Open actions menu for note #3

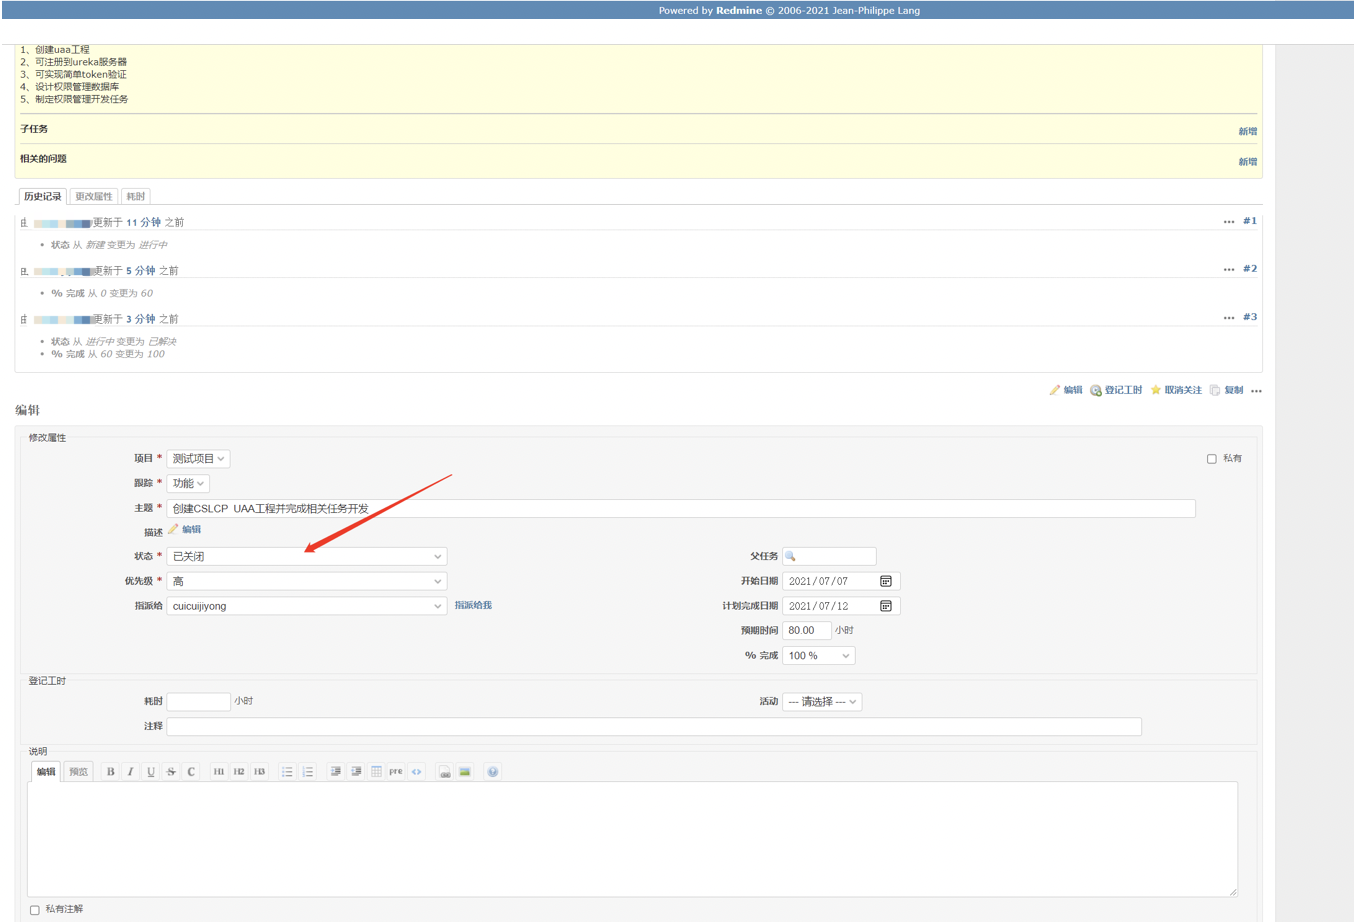(x=1229, y=318)
